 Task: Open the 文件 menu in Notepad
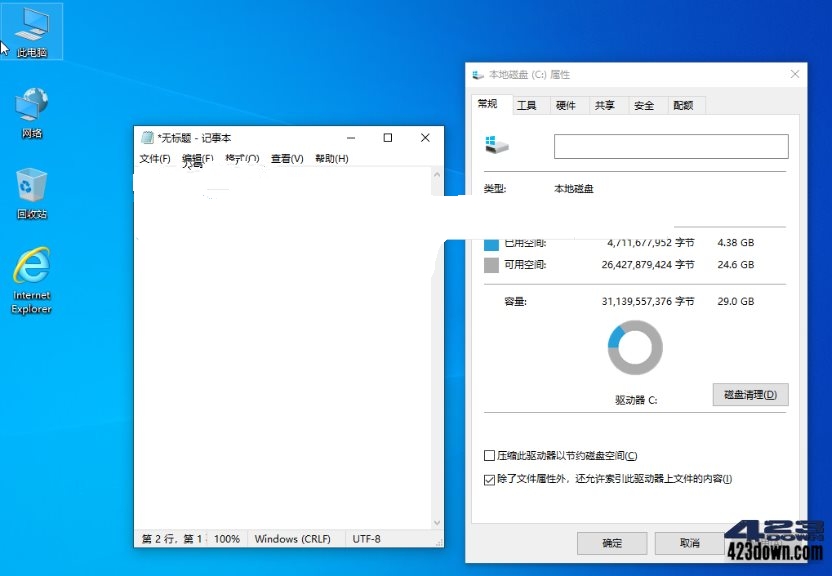pos(153,158)
